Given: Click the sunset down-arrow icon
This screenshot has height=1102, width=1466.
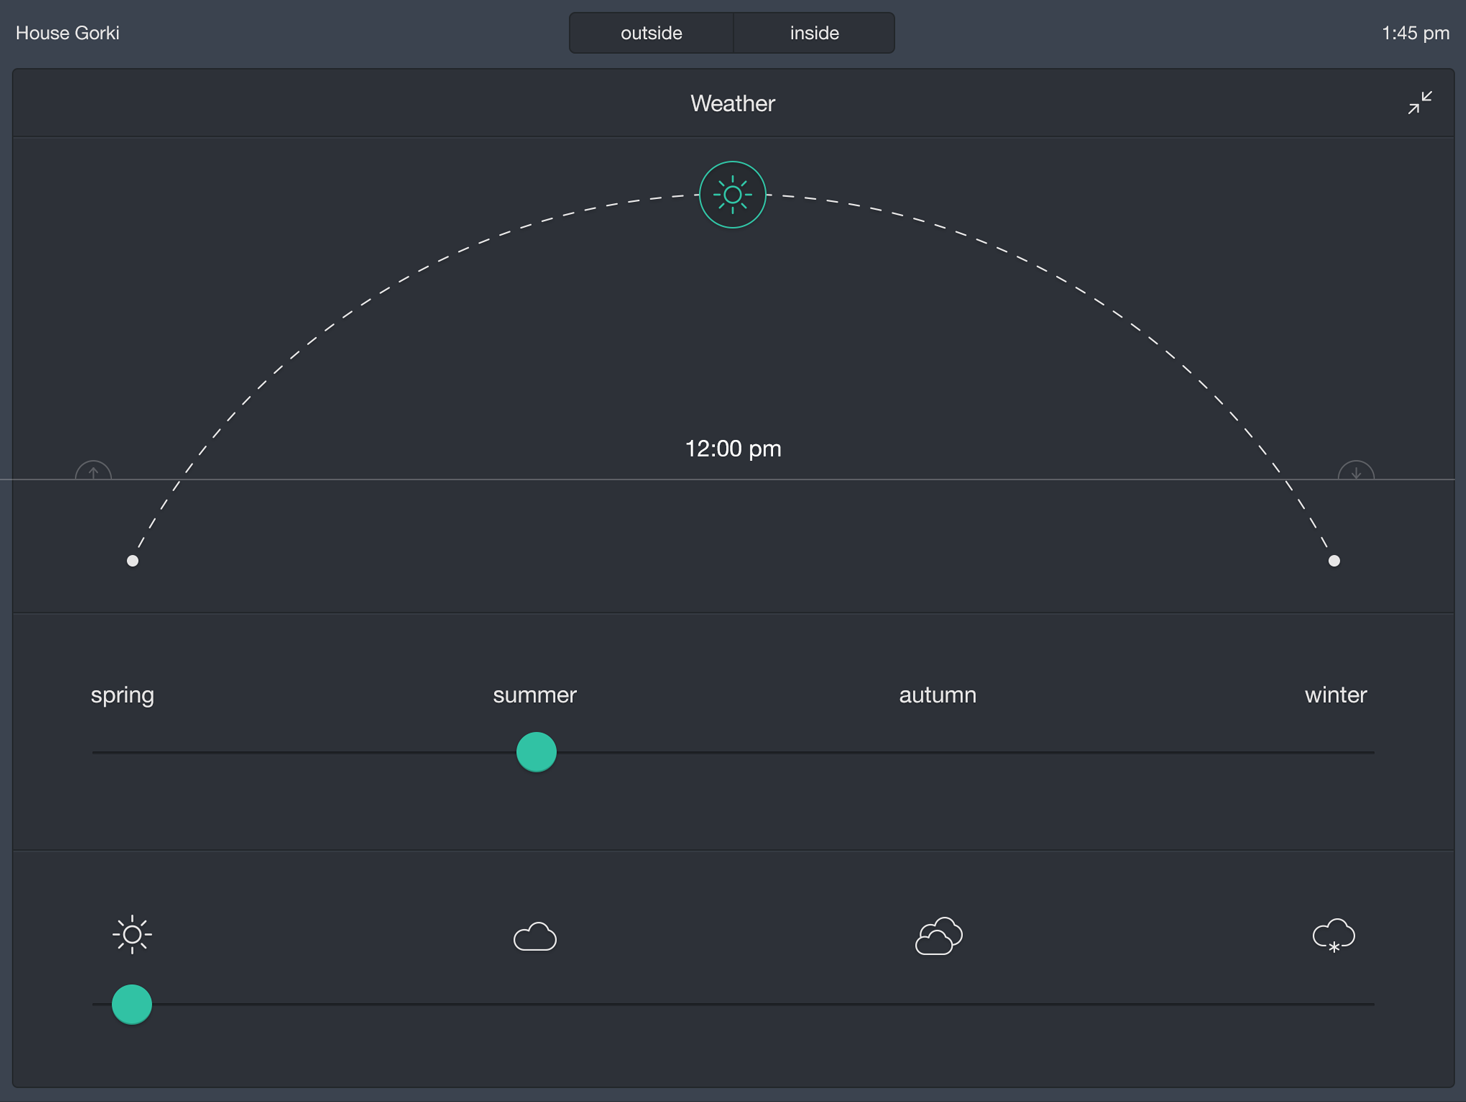Looking at the screenshot, I should pos(1356,471).
